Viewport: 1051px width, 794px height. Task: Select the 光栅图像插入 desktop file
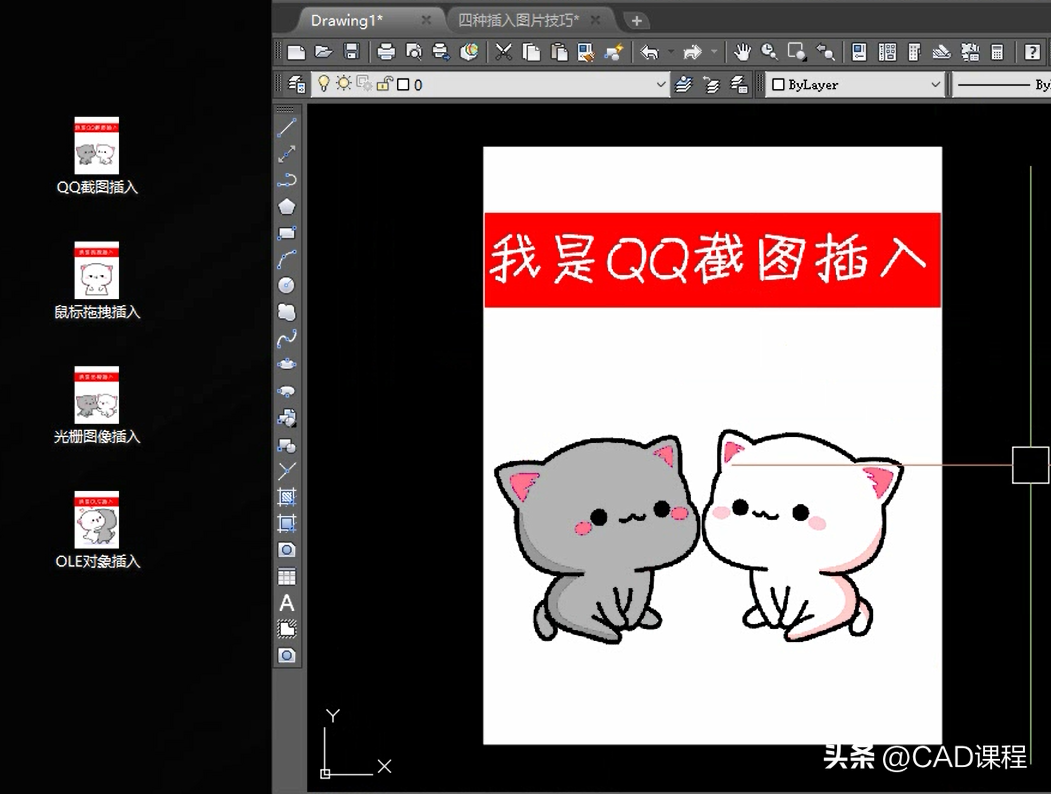point(97,405)
